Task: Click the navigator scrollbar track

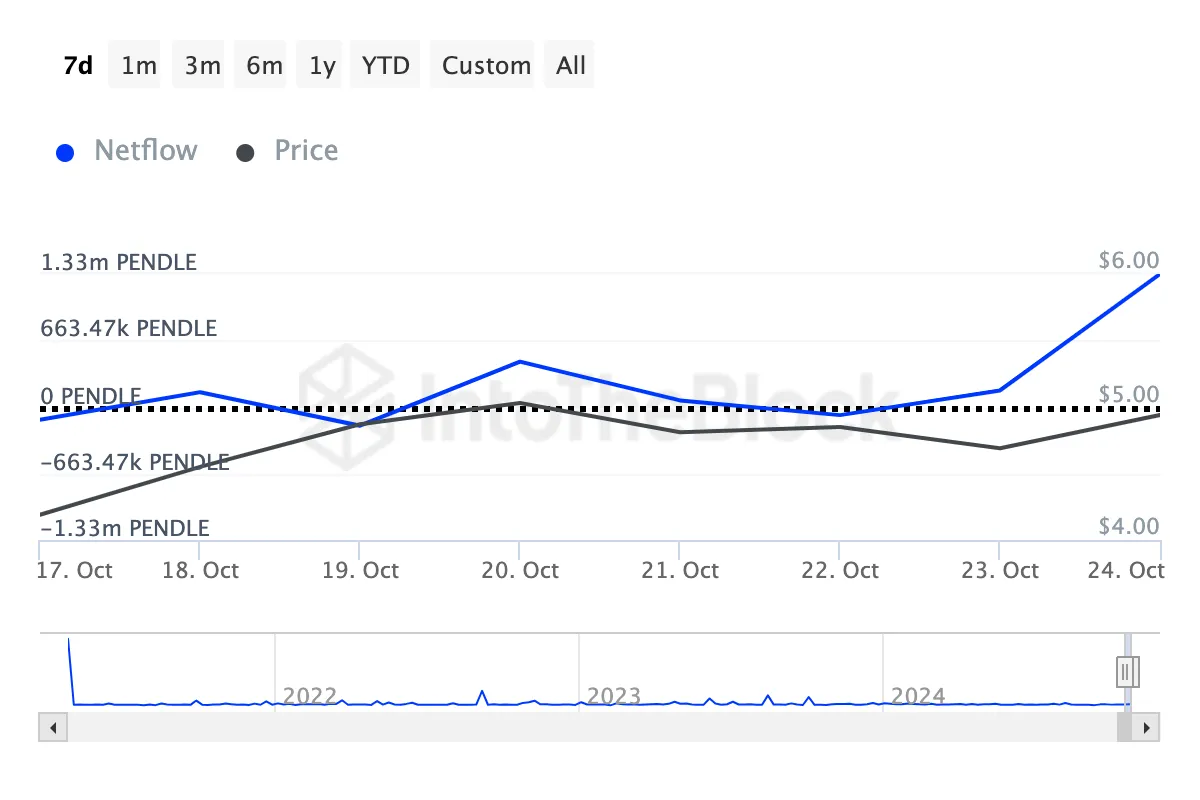Action: 600,727
